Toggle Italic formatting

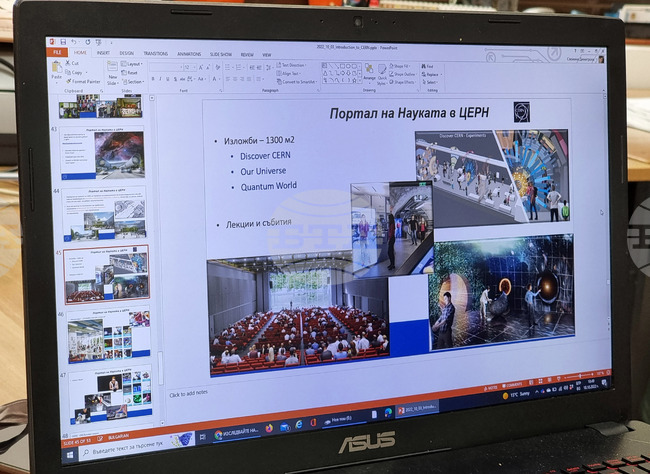pos(160,79)
